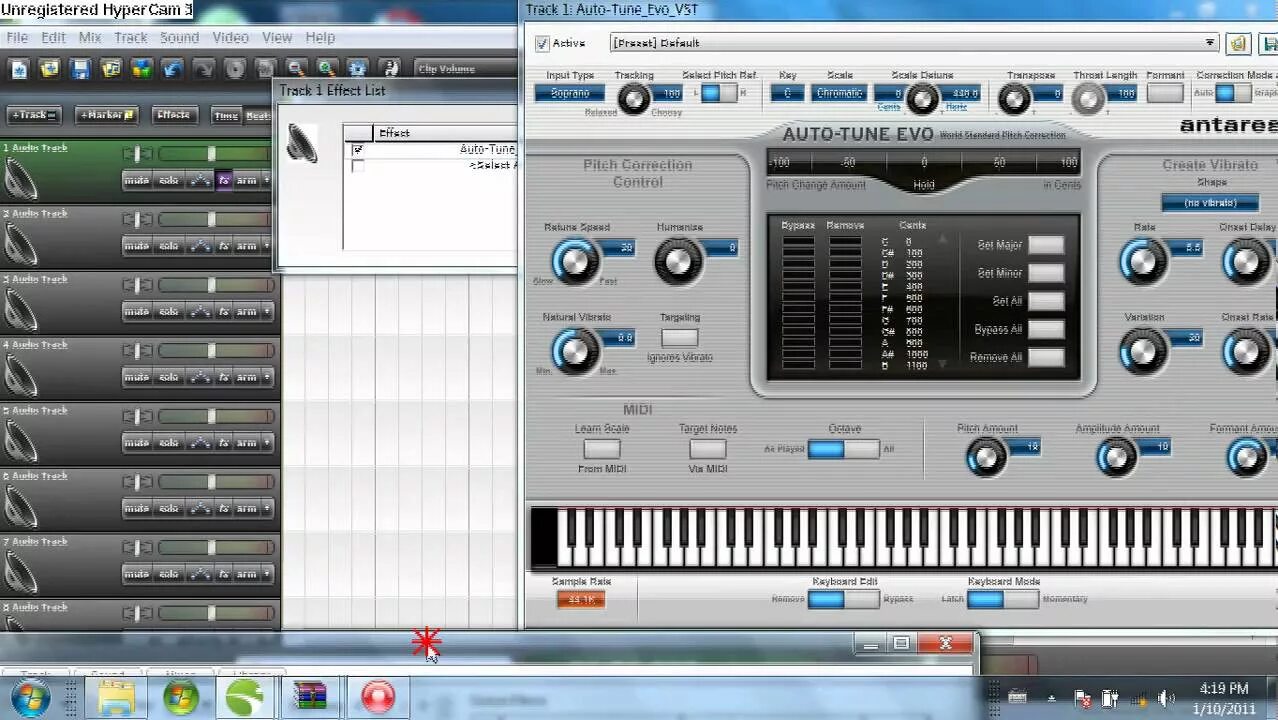Click the Zoom Out magnifier icon
This screenshot has height=720, width=1278.
[296, 69]
